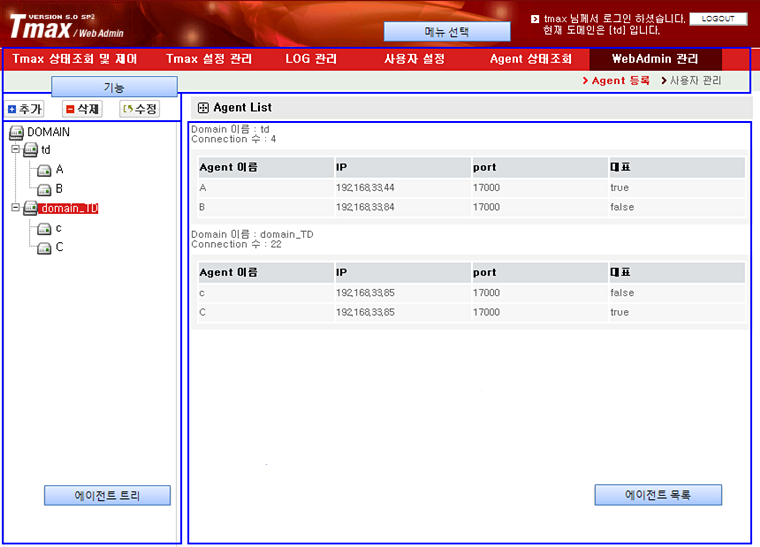The width and height of the screenshot is (760, 547).
Task: Click the 에이전트 목록 label button
Action: click(x=658, y=495)
